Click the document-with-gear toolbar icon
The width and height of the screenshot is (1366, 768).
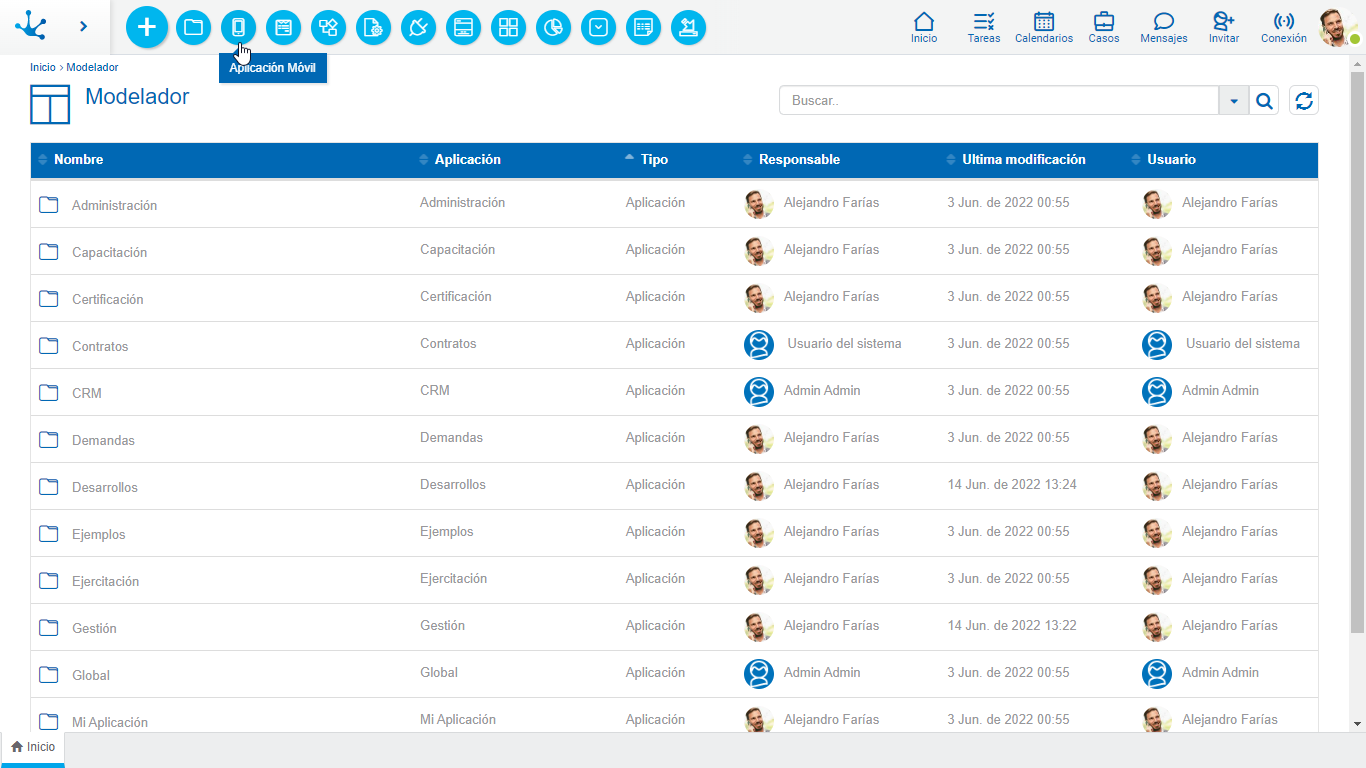click(374, 28)
